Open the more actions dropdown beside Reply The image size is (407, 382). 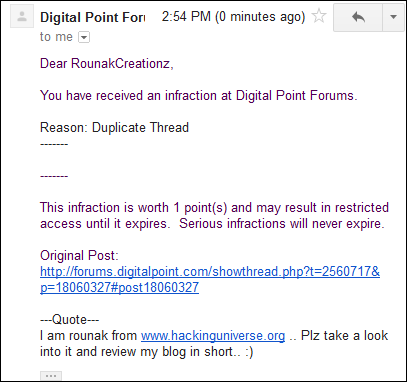pos(393,17)
